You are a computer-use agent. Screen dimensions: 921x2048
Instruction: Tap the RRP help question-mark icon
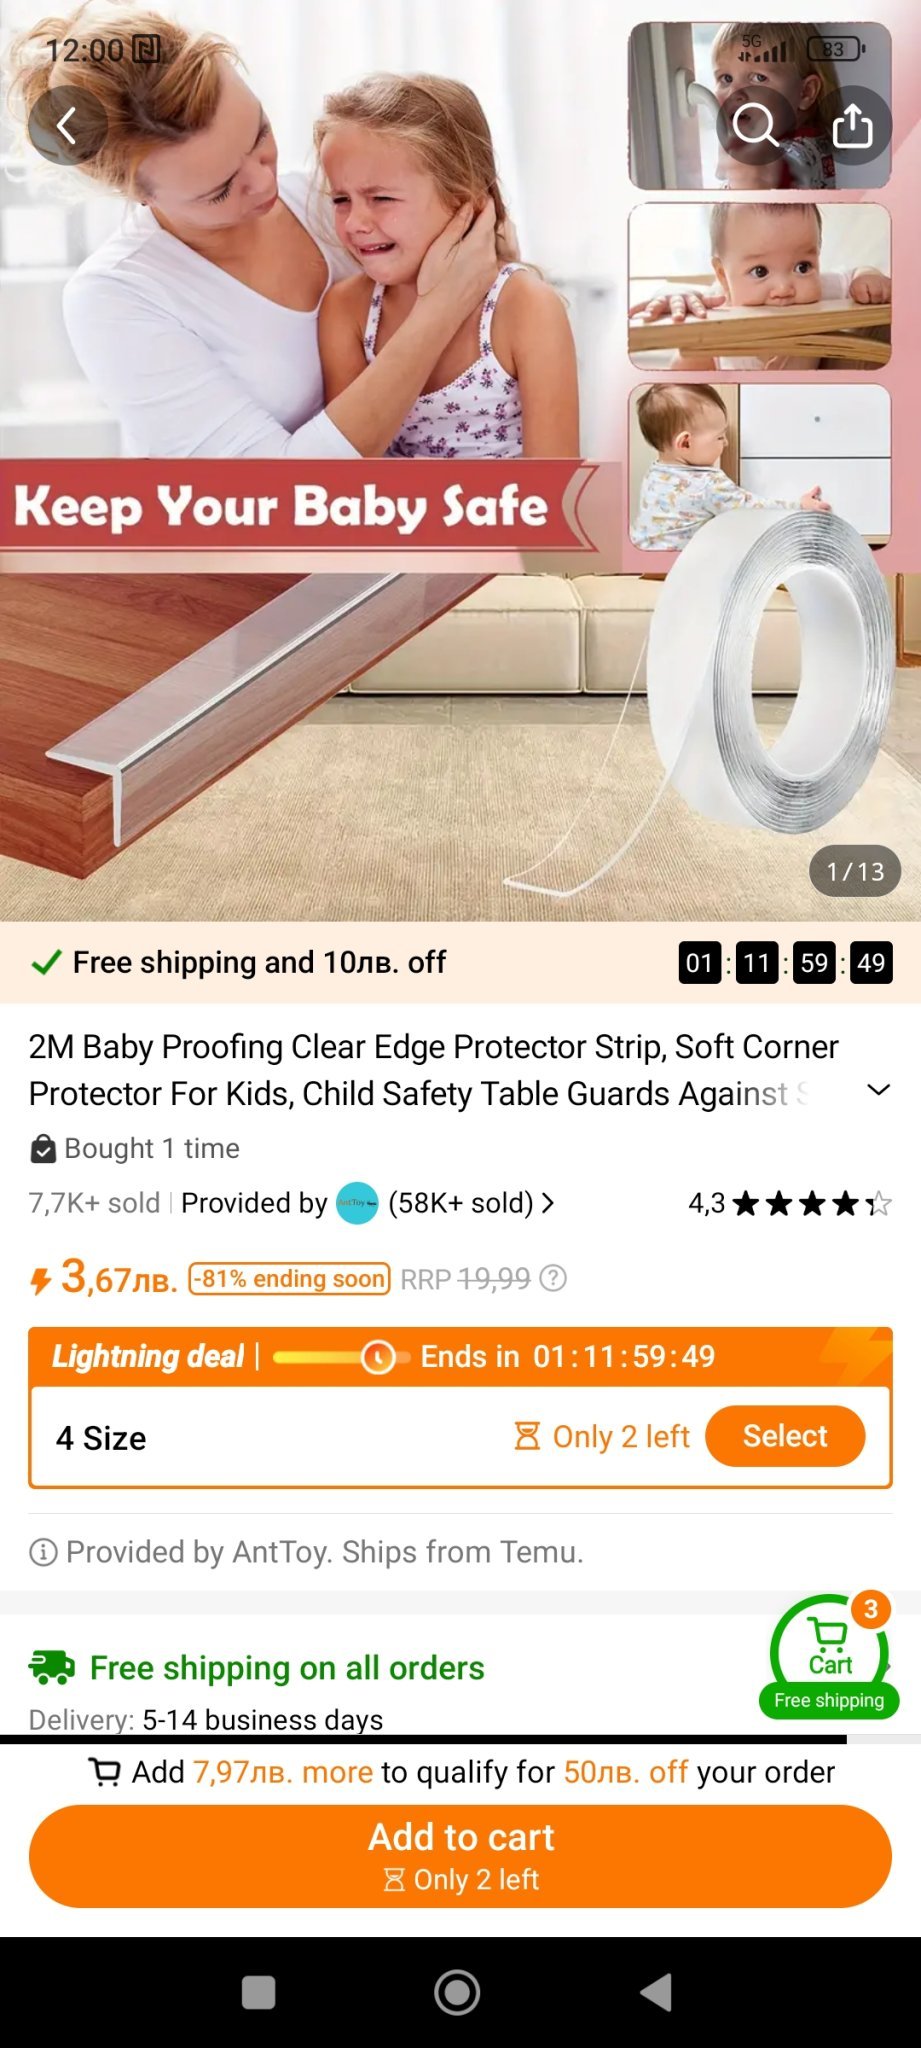tap(553, 1279)
